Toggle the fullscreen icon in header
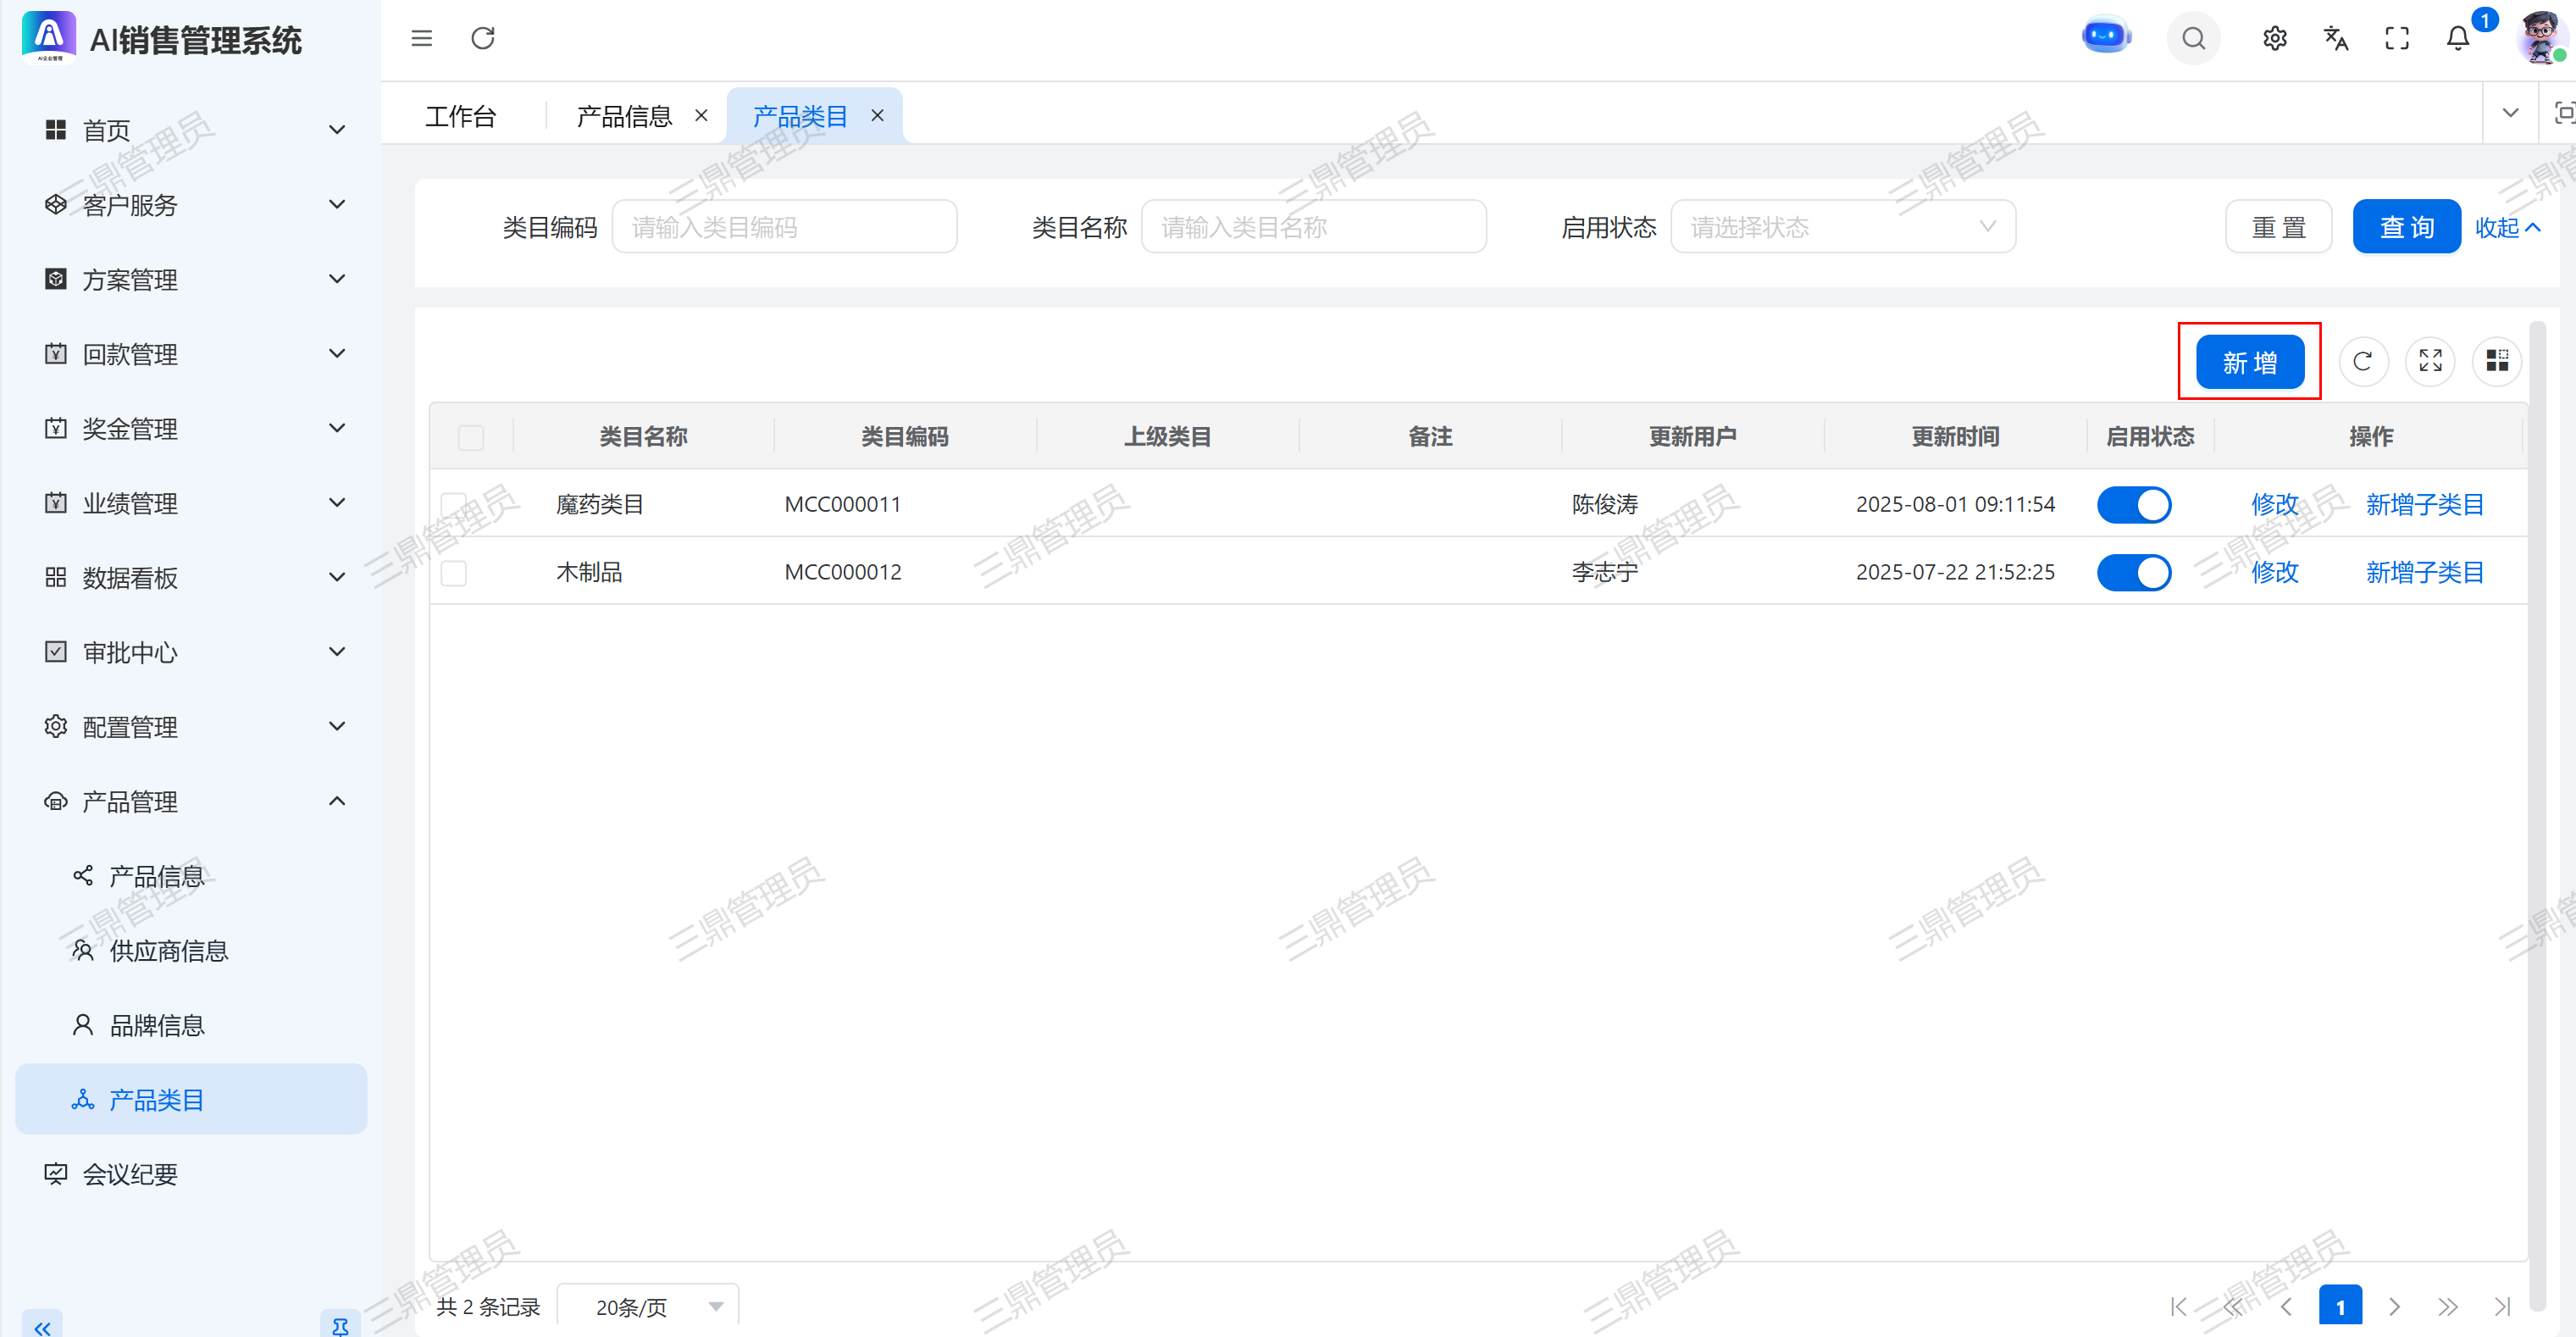This screenshot has width=2576, height=1337. (x=2396, y=38)
